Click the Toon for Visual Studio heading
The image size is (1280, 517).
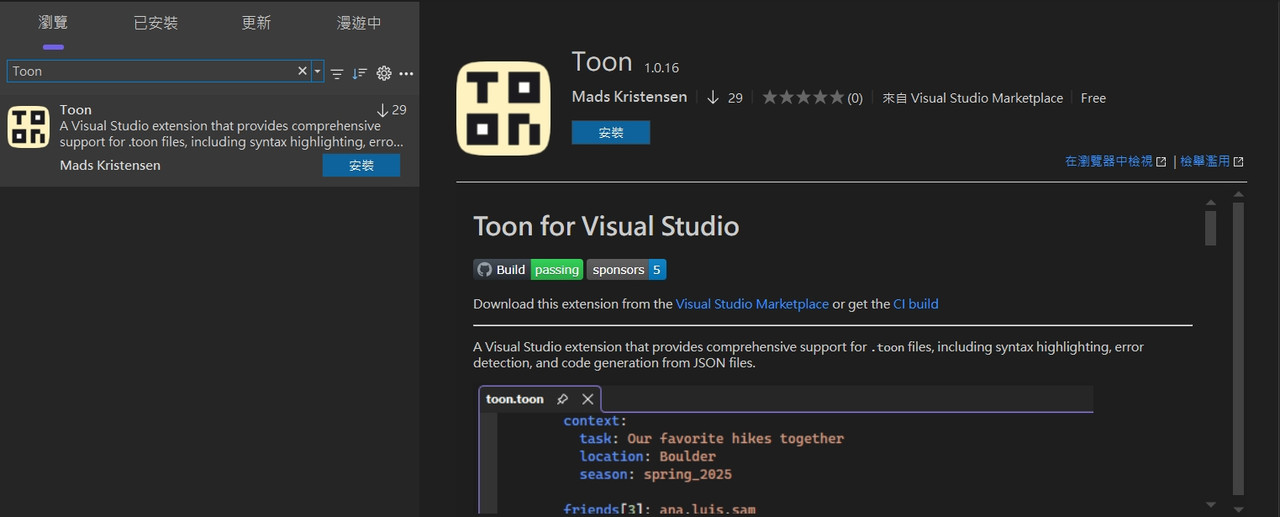(x=606, y=226)
